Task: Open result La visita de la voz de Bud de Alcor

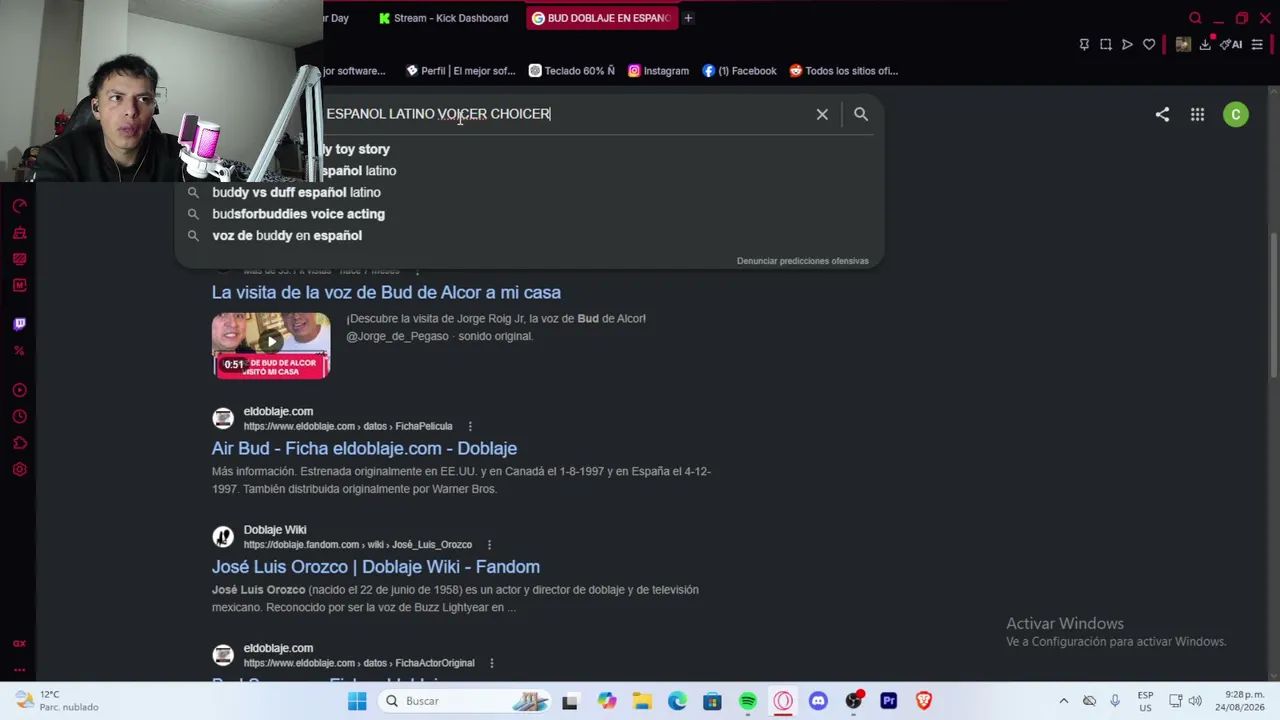Action: point(386,292)
